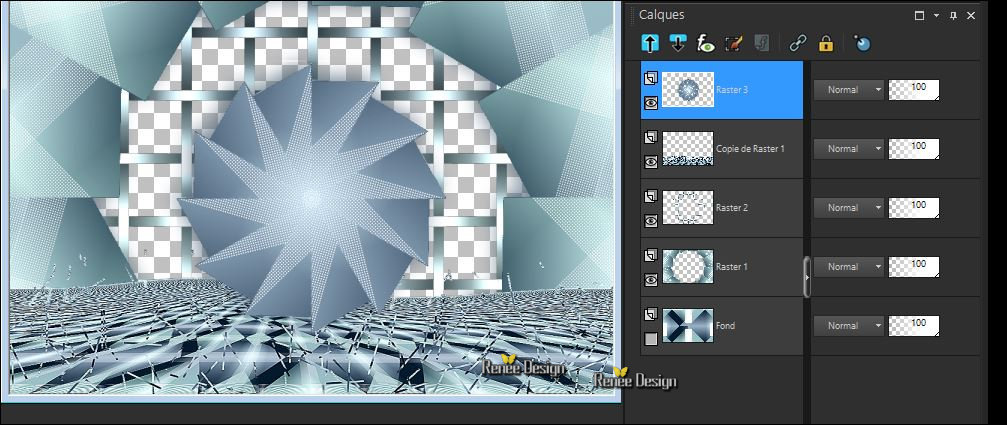Select layer name 'Fond'

pyautogui.click(x=726, y=326)
